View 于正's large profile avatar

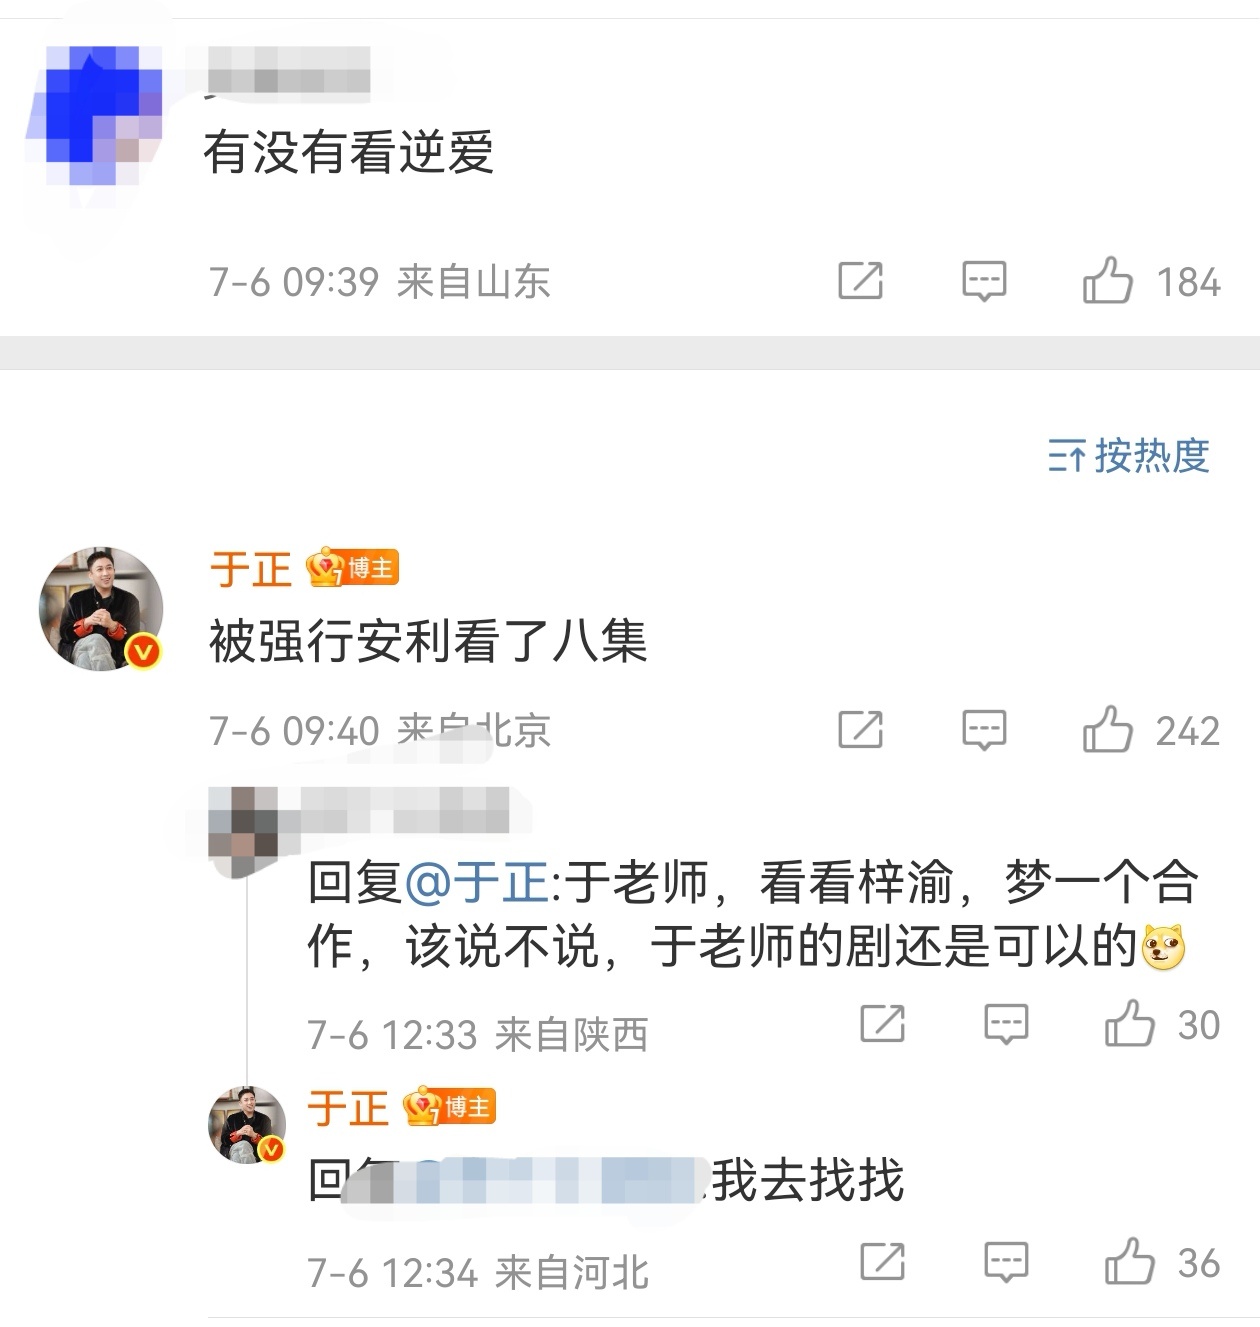[100, 608]
